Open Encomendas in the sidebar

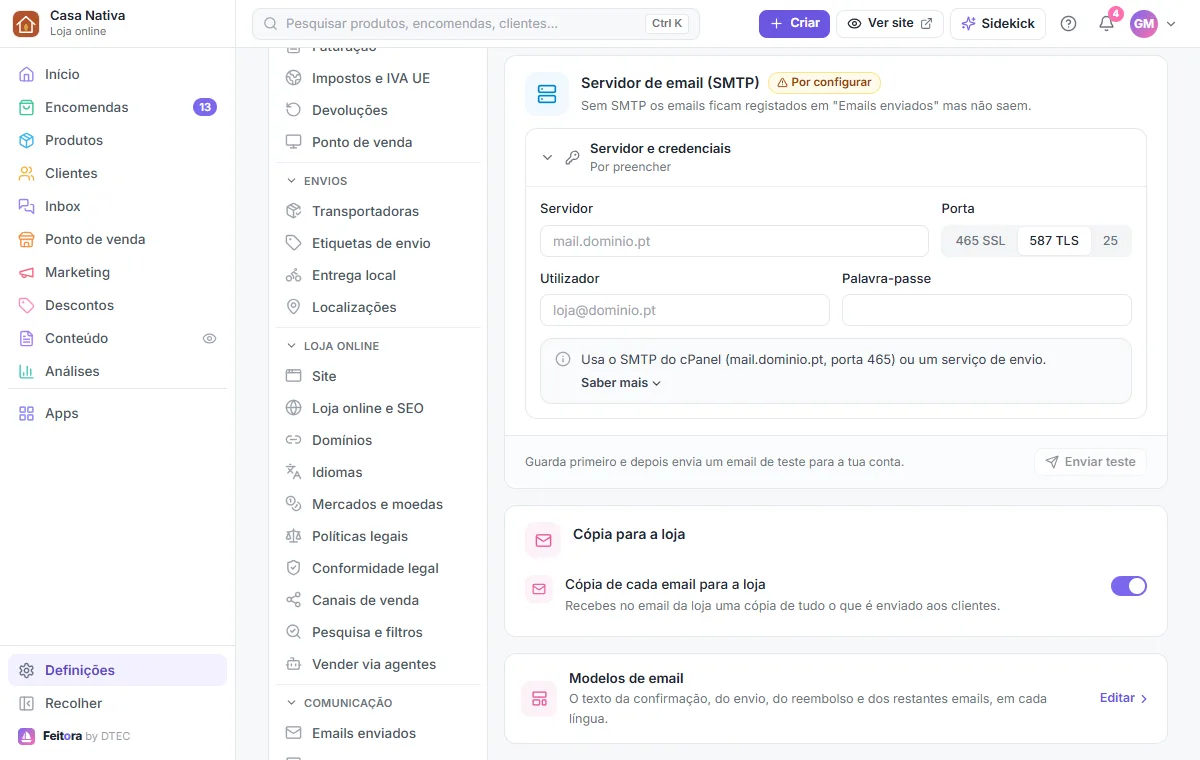tap(117, 107)
